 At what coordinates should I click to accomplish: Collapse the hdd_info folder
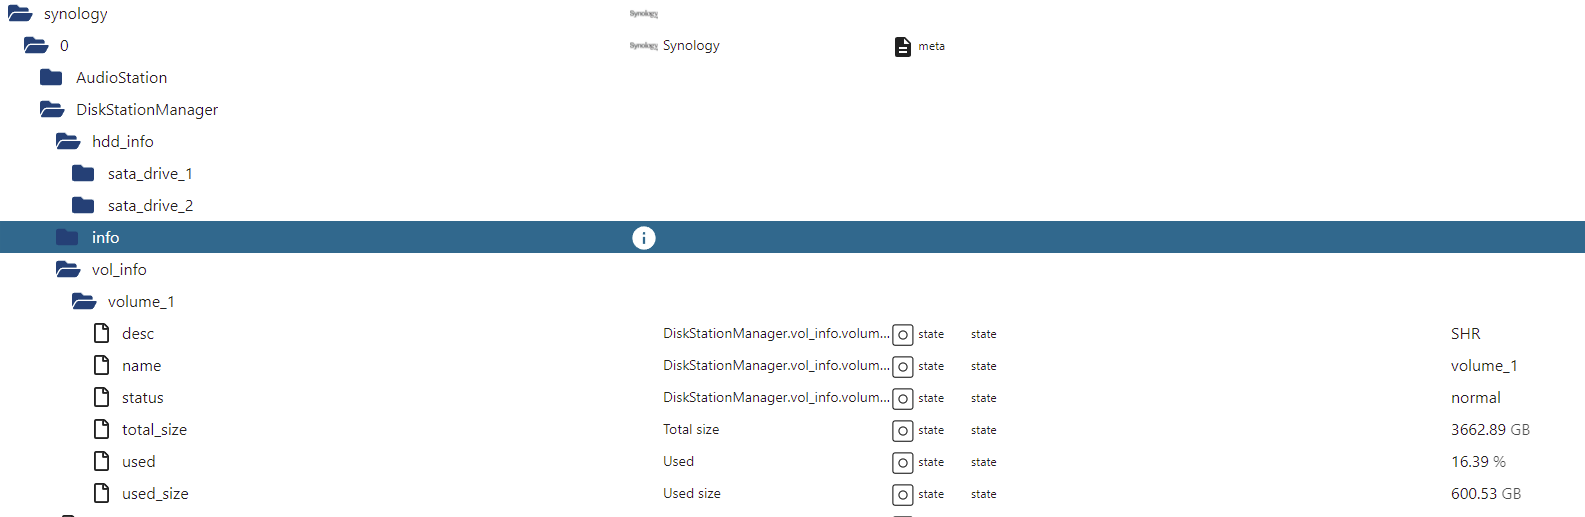[x=68, y=142]
